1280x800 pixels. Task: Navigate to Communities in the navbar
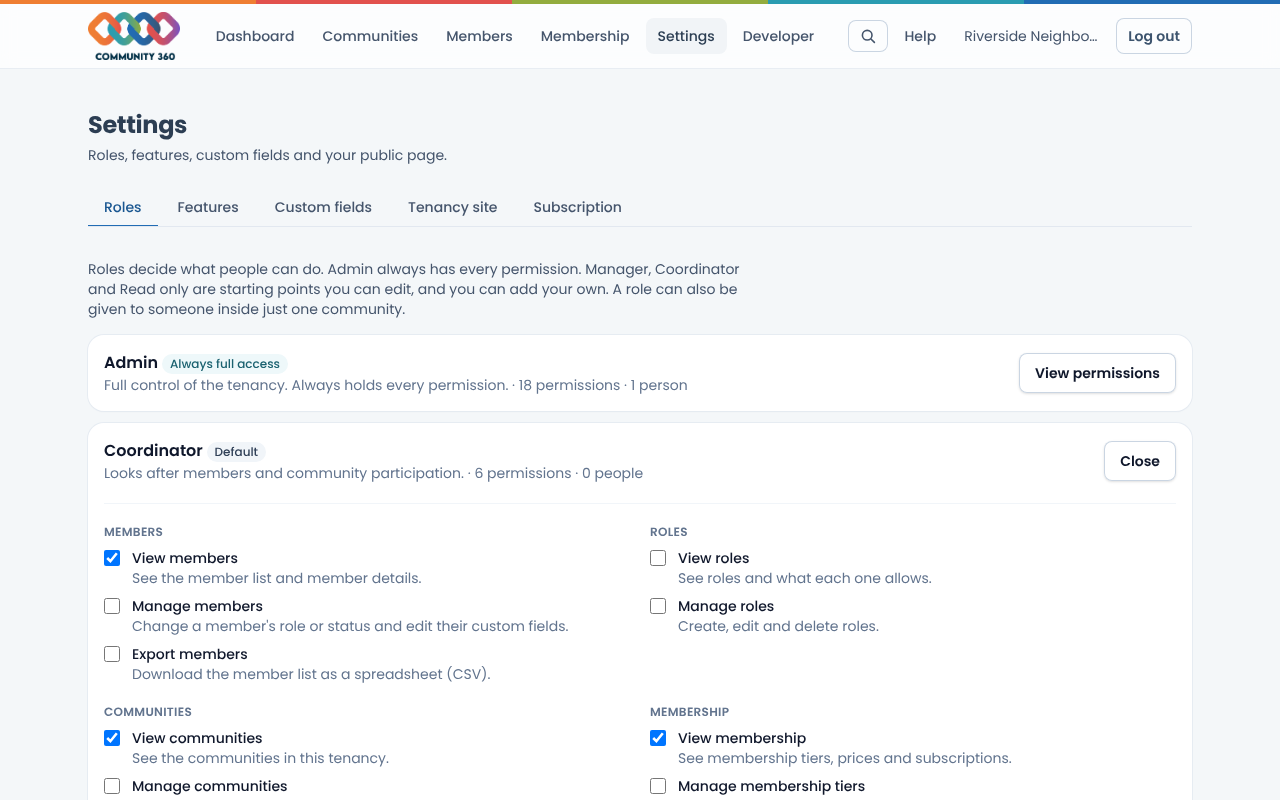point(370,36)
